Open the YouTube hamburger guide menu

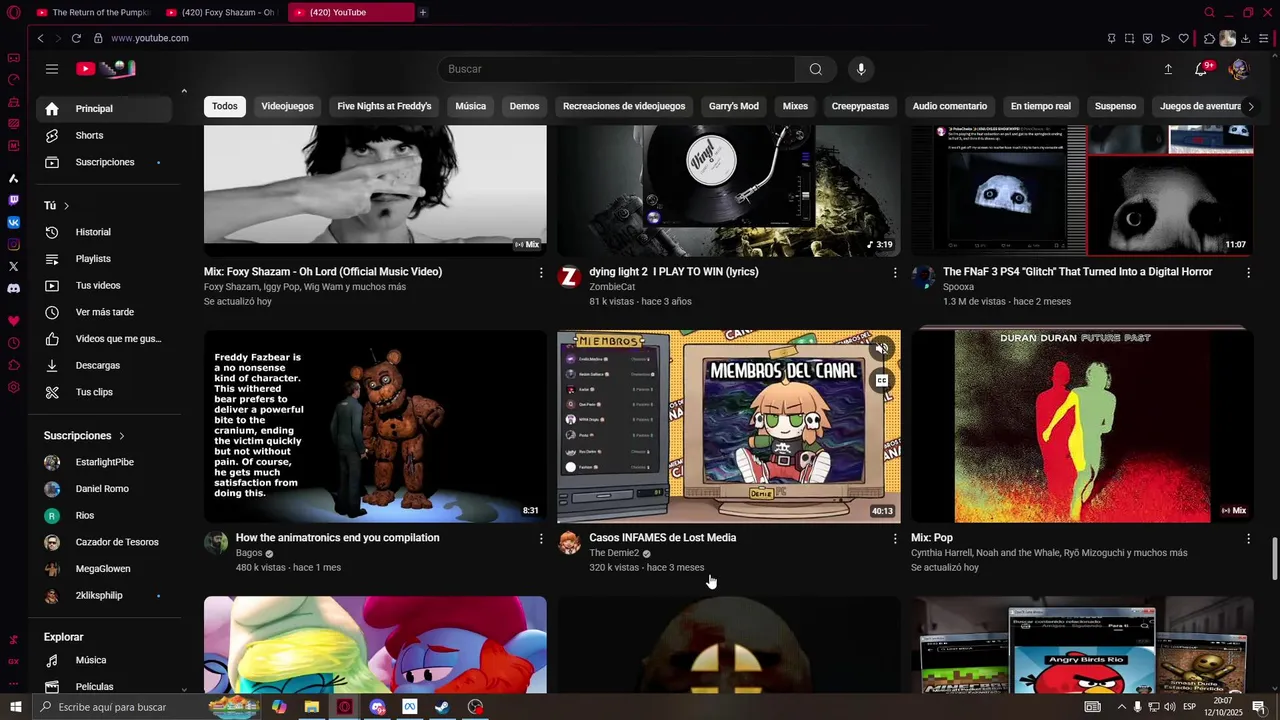pos(52,69)
